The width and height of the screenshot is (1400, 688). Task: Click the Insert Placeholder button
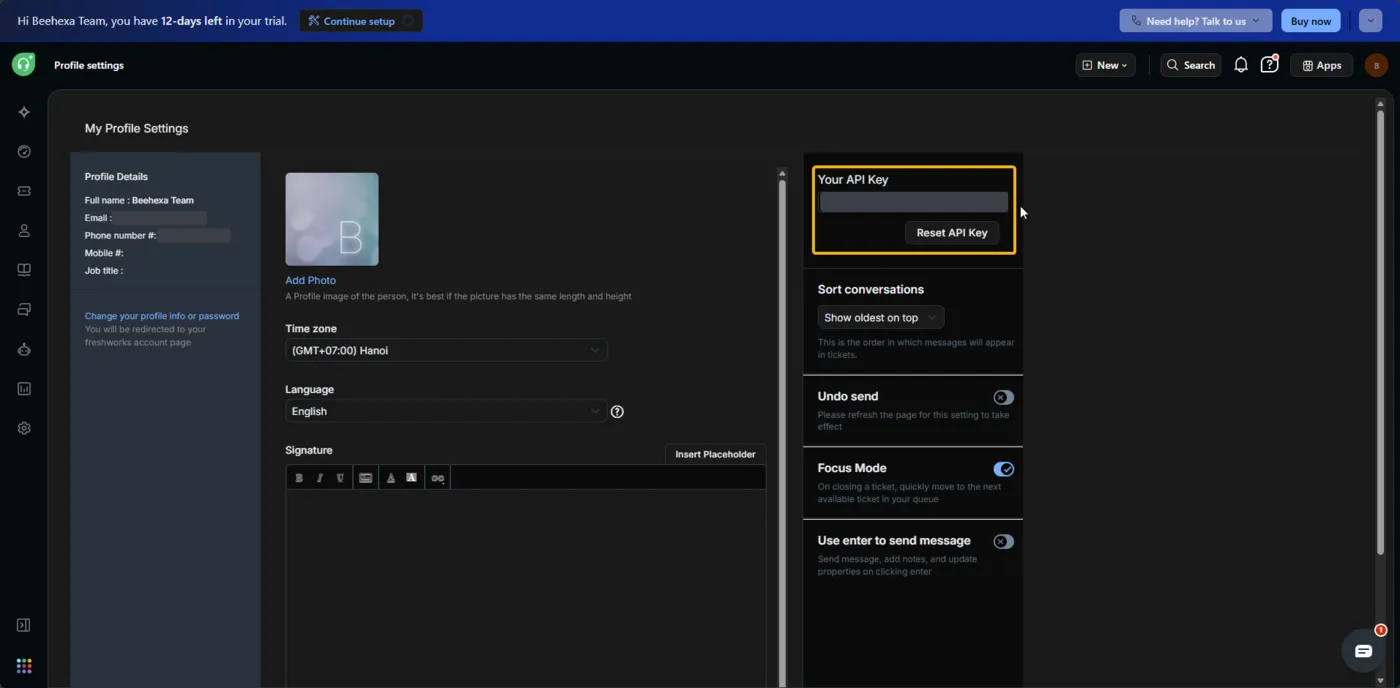click(715, 454)
